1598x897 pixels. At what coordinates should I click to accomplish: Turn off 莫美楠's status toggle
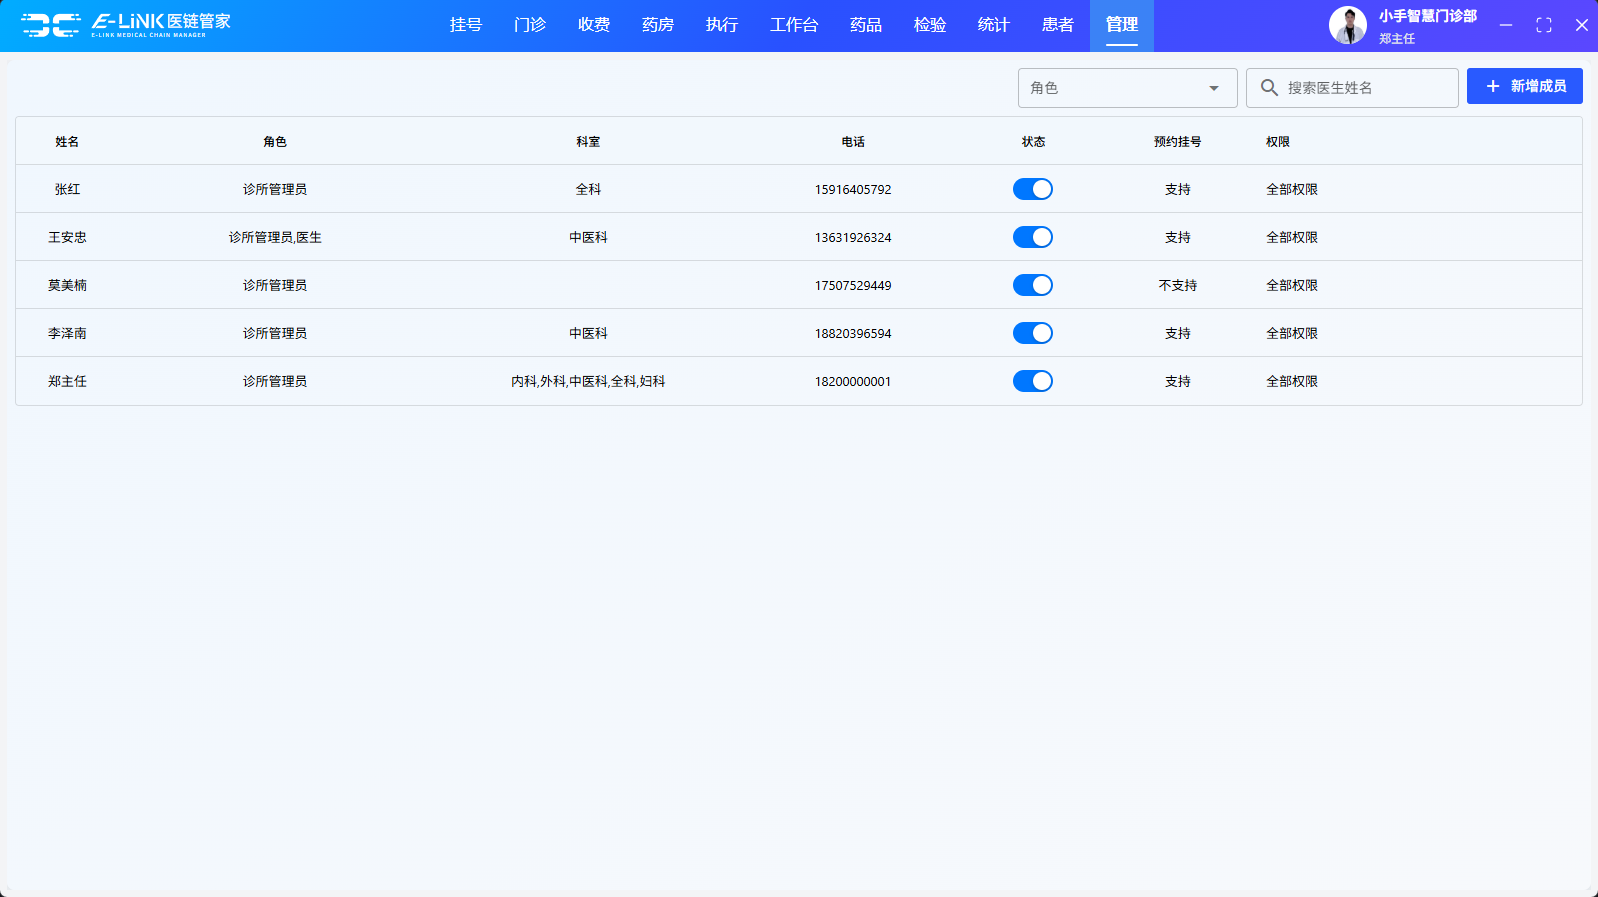pyautogui.click(x=1032, y=285)
